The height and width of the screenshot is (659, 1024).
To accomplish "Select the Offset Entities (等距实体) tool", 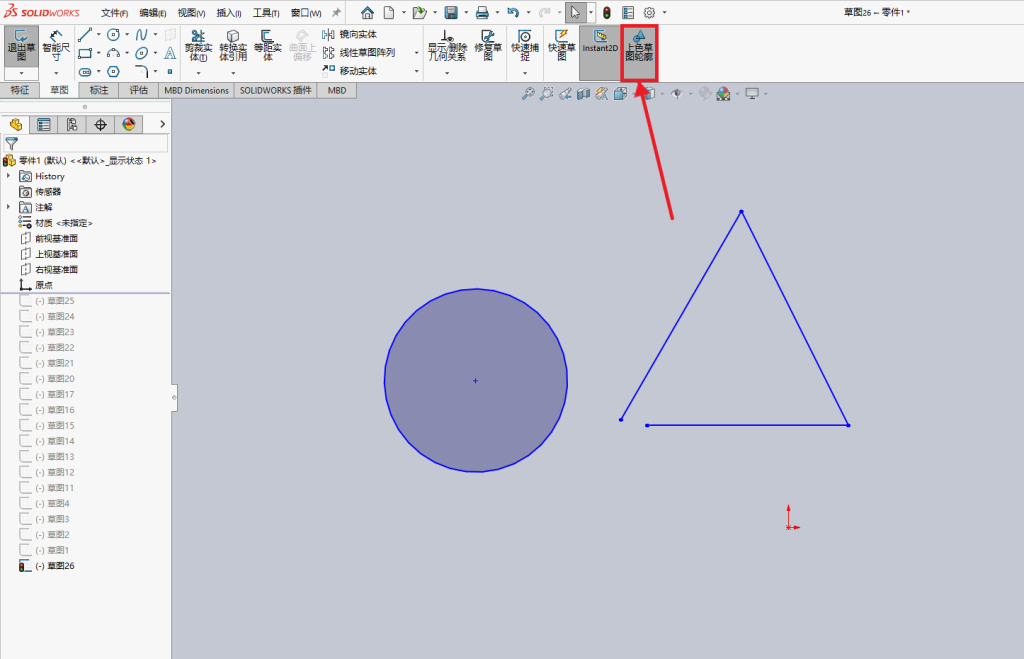I will click(267, 46).
